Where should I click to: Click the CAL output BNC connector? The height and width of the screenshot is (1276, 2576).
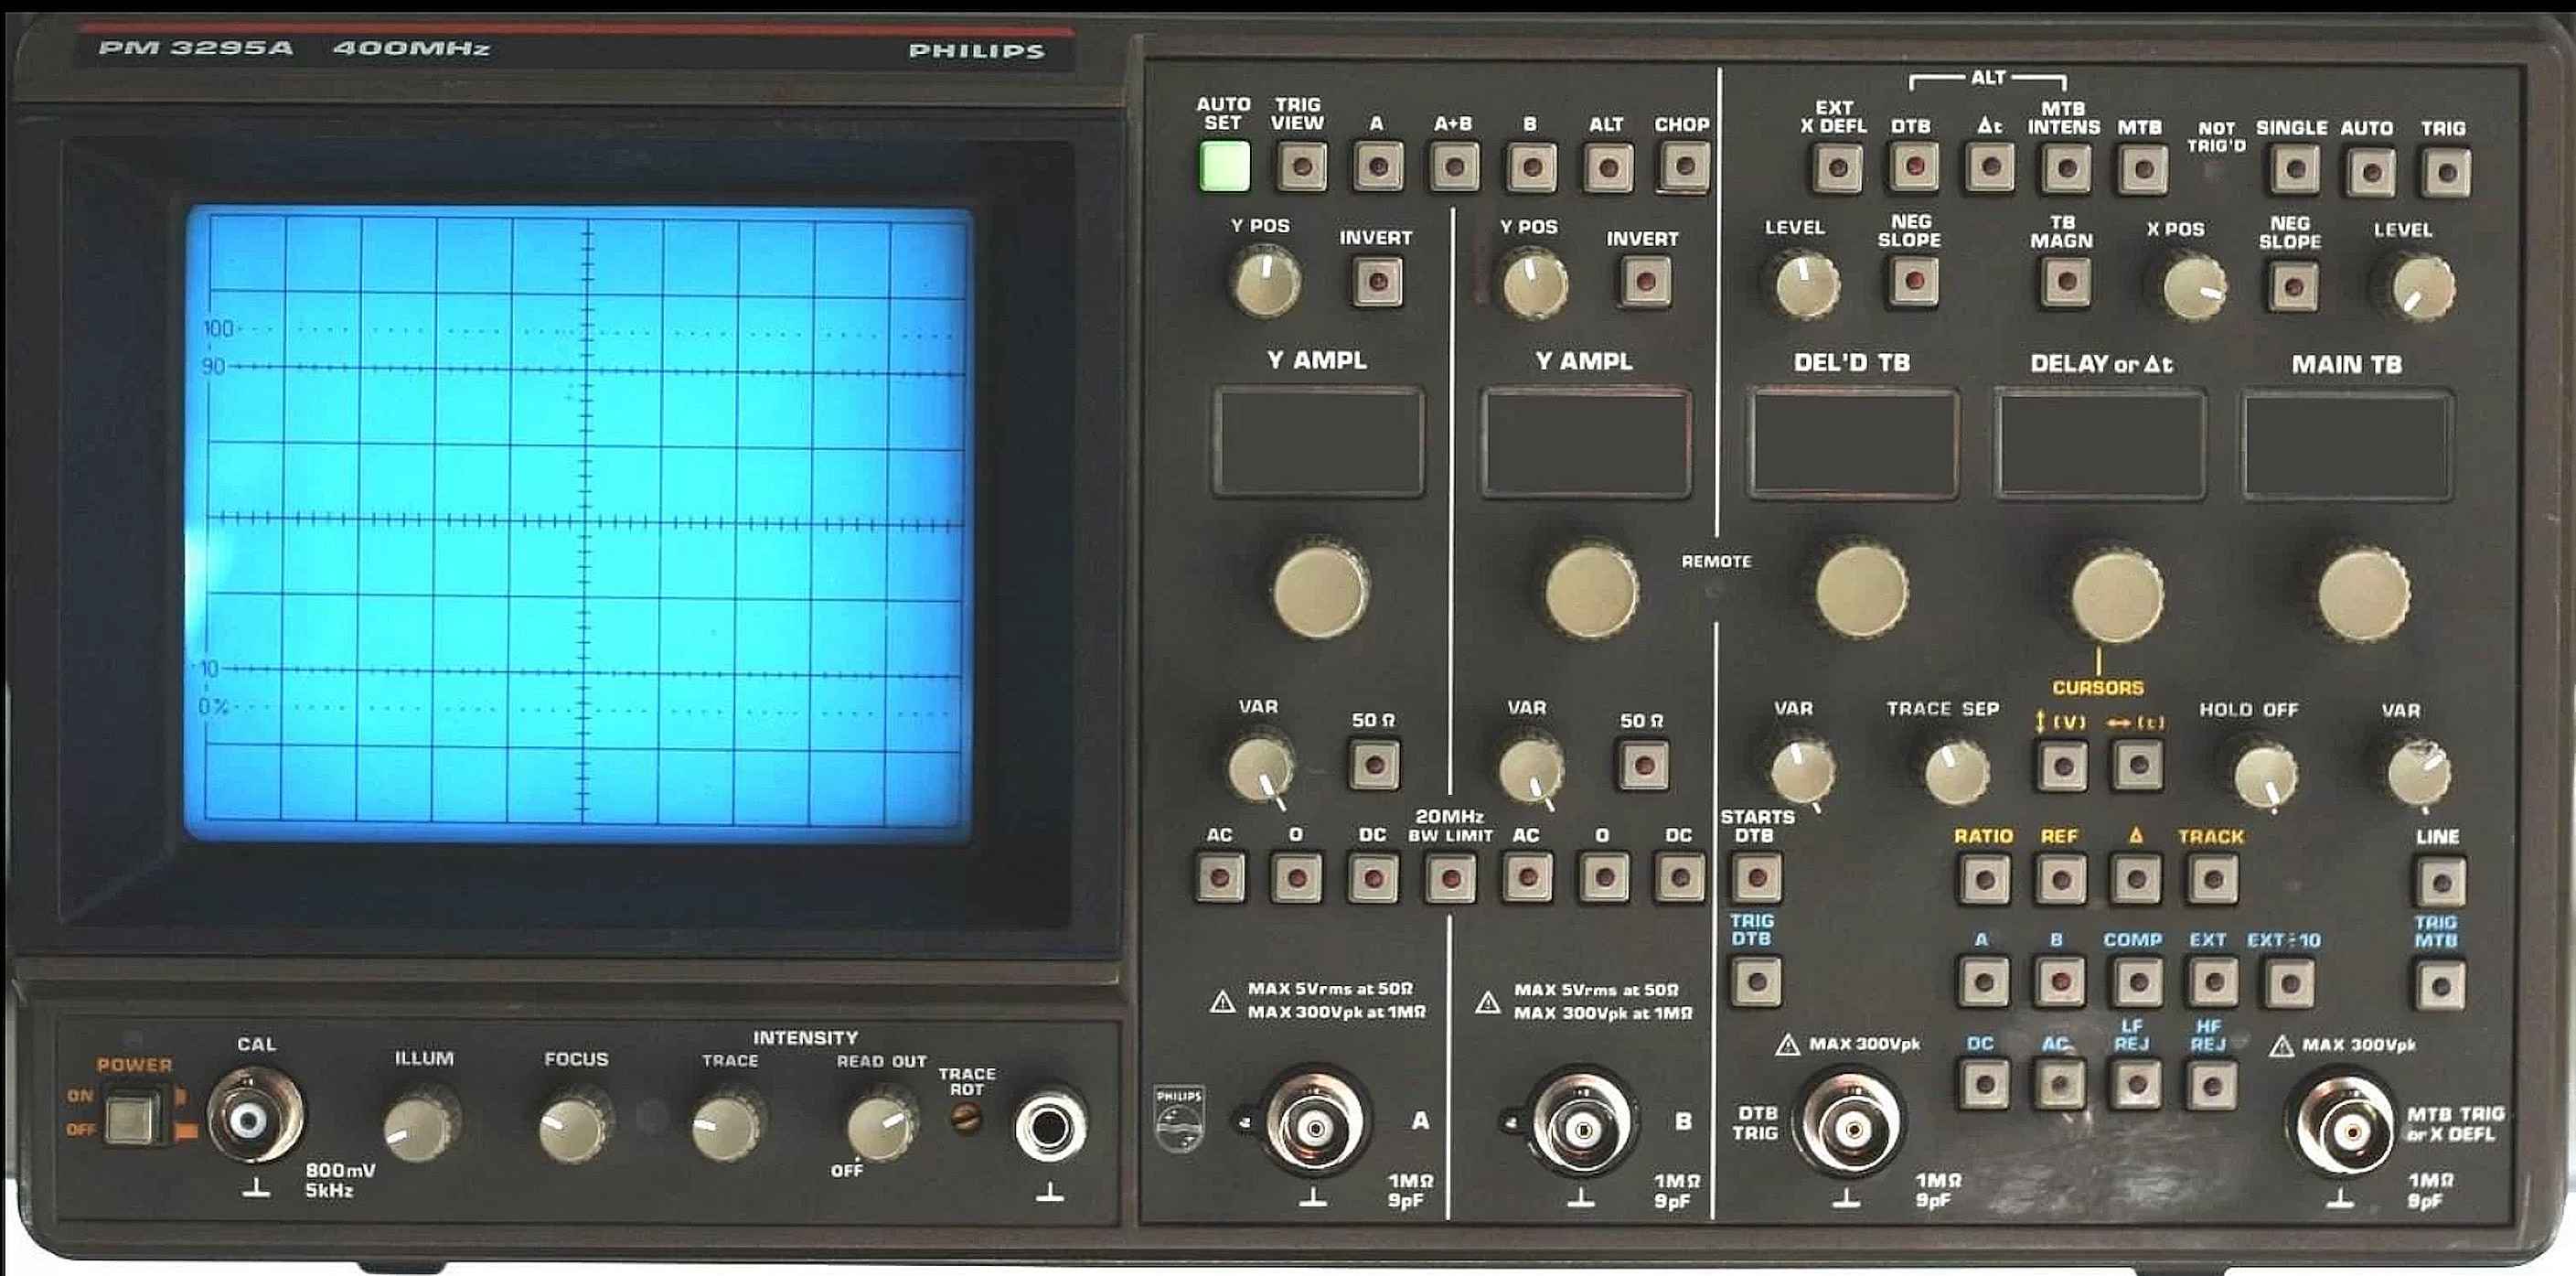click(x=249, y=1119)
